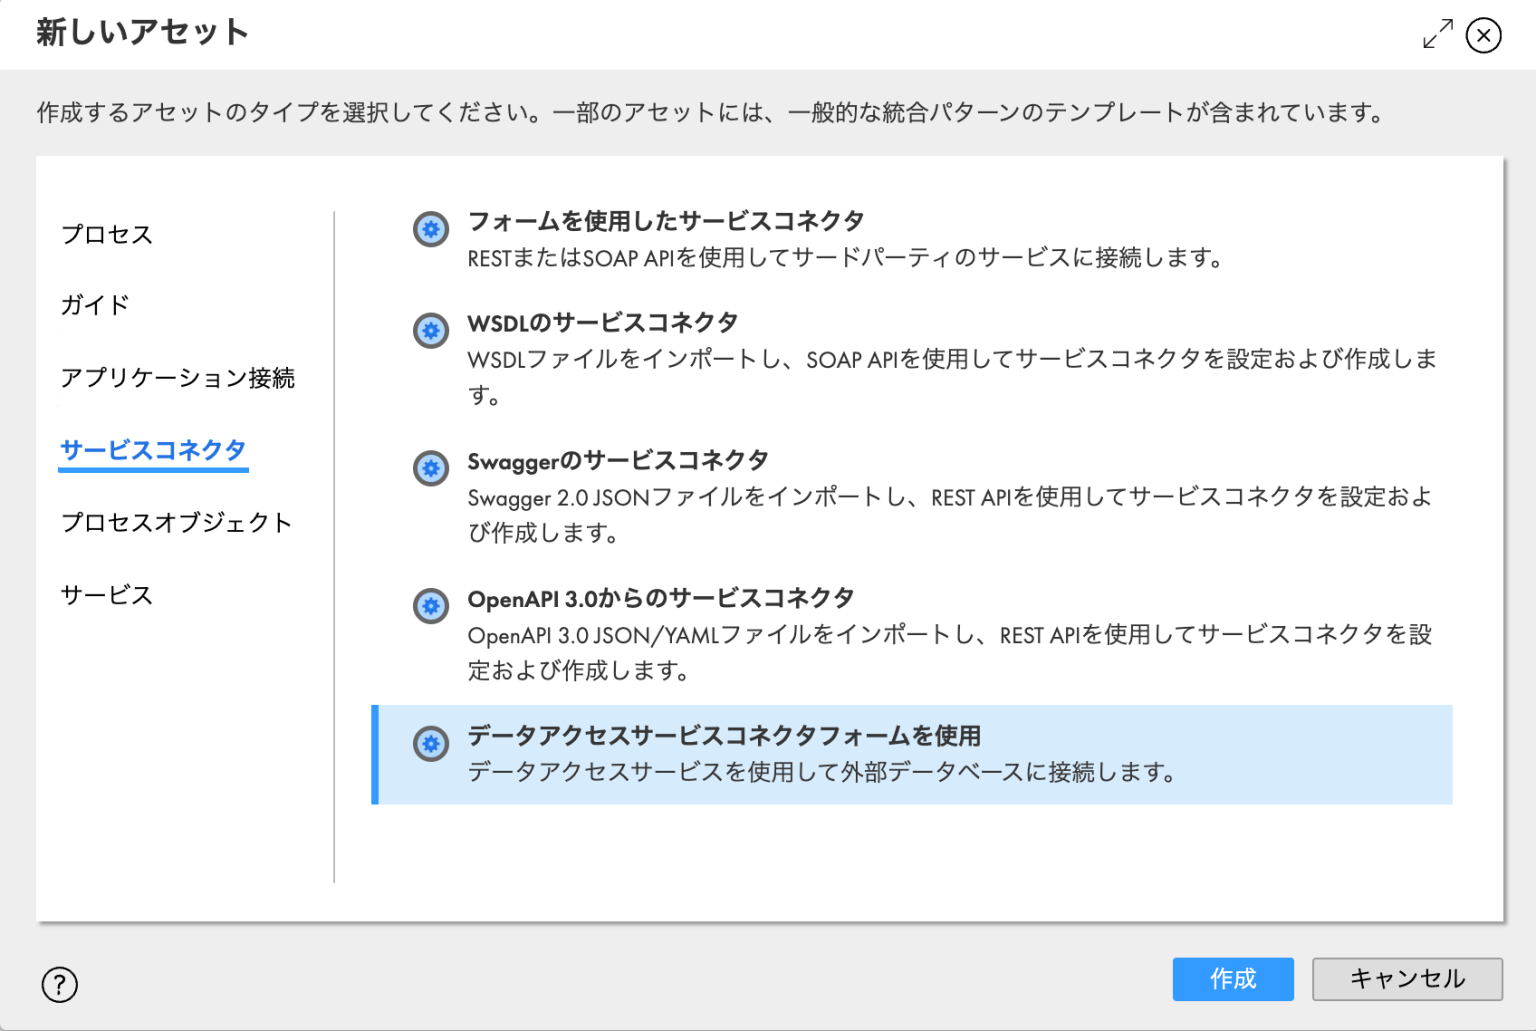Open the help icon at bottom left
1536x1031 pixels.
pos(59,984)
